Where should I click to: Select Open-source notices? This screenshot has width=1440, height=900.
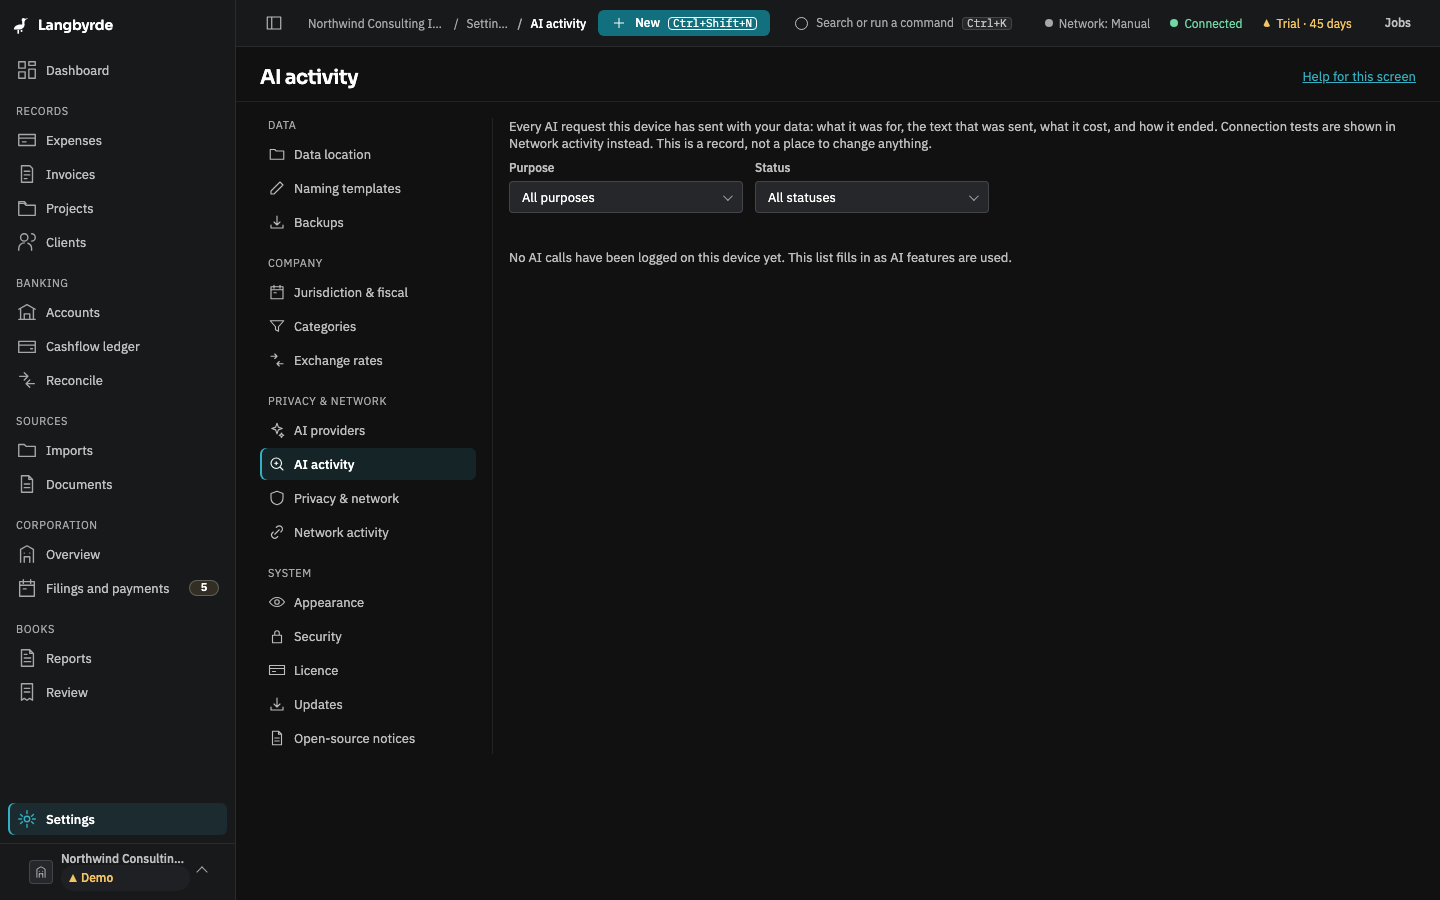click(x=368, y=738)
